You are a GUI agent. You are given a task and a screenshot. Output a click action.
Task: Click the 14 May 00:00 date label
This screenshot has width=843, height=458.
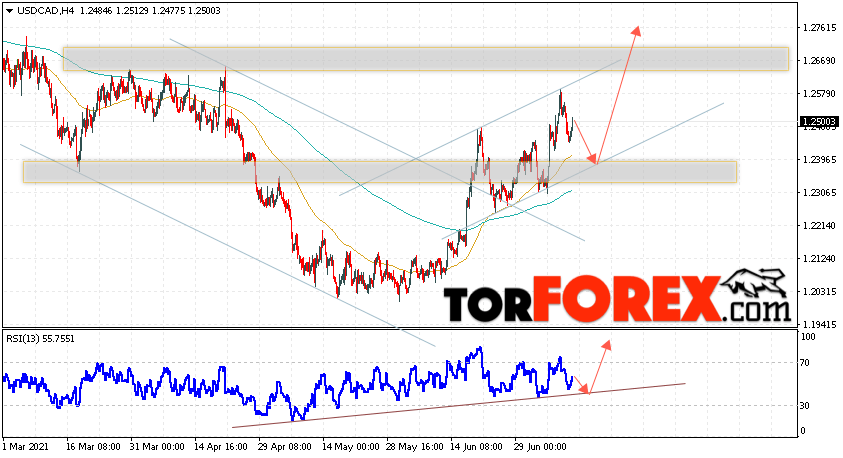pos(349,447)
